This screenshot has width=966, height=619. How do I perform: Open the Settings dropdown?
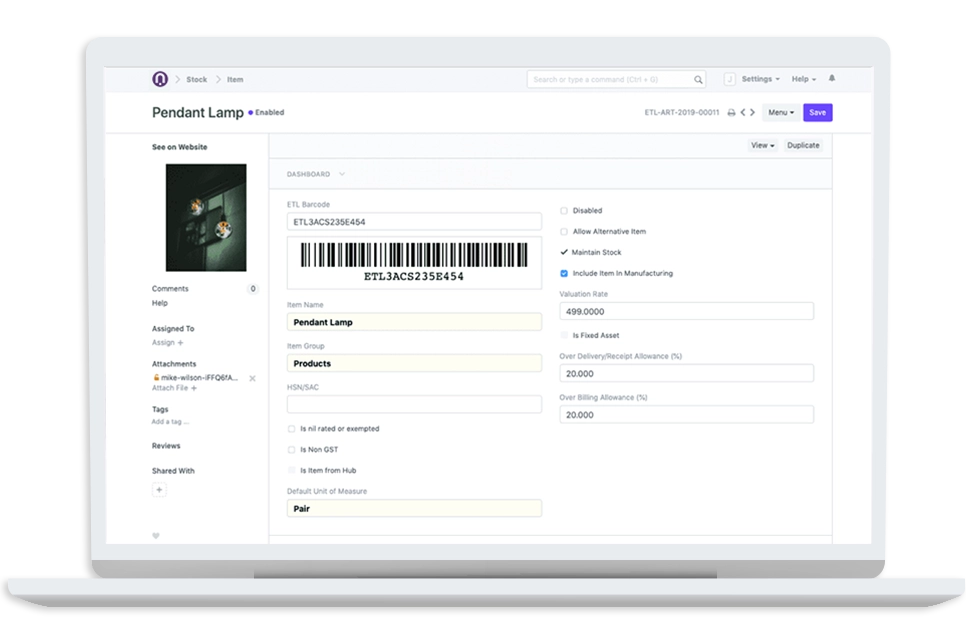(758, 79)
